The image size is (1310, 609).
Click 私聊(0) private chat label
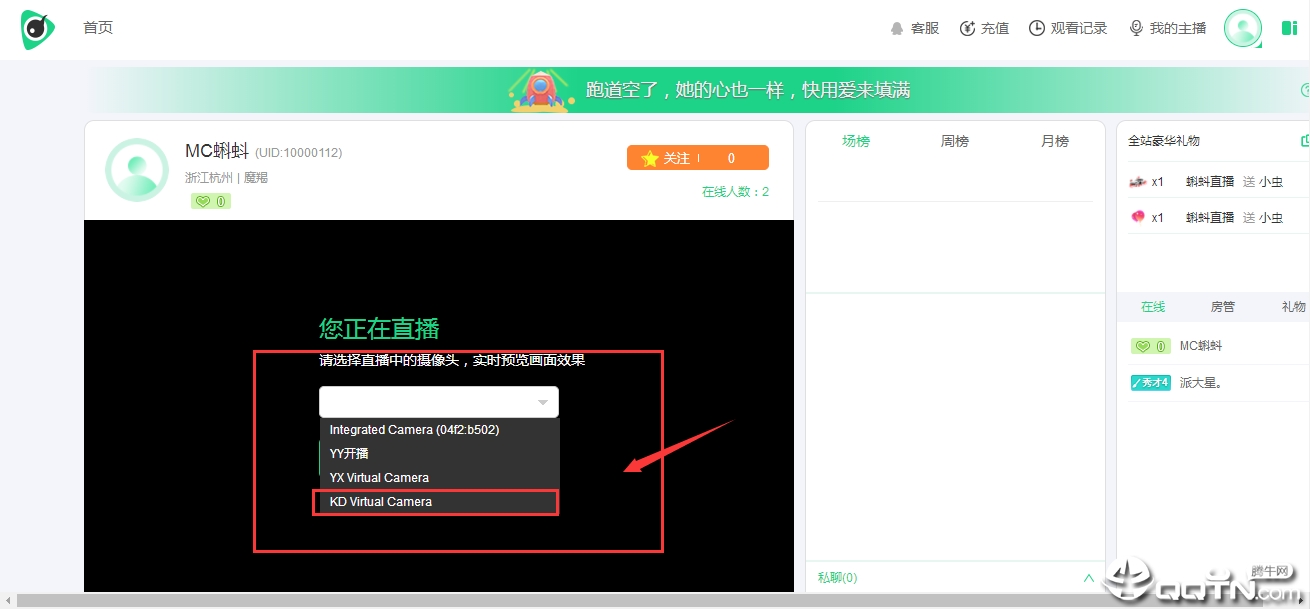(x=837, y=577)
